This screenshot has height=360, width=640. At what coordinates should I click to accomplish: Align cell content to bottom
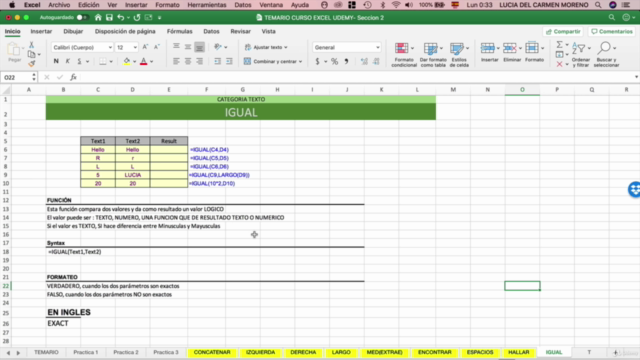tap(199, 47)
